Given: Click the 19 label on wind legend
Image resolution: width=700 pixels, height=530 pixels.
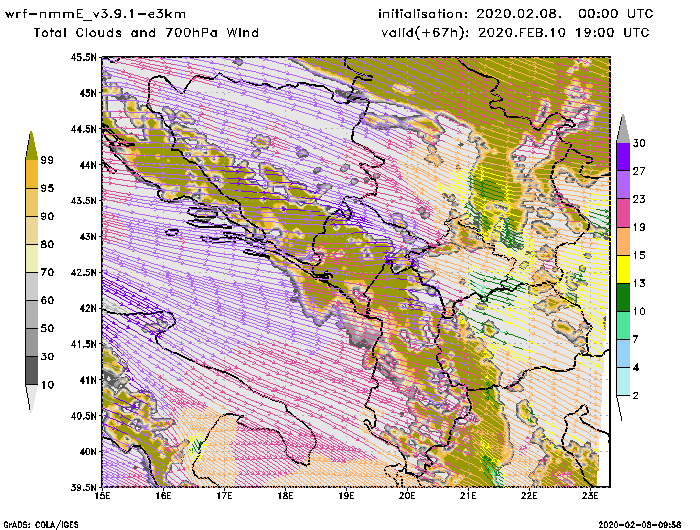Looking at the screenshot, I should 639,227.
